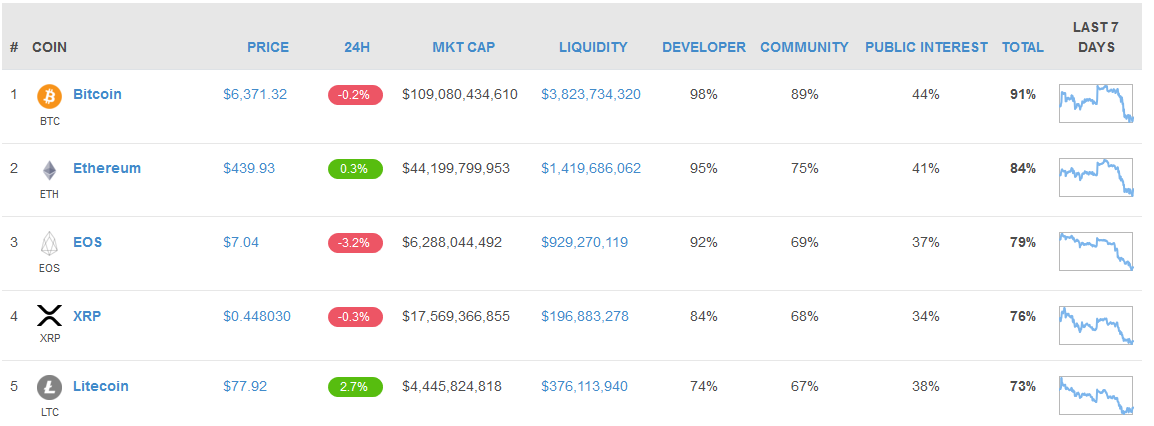
Task: Click the XRP black X logo icon
Action: (x=49, y=316)
